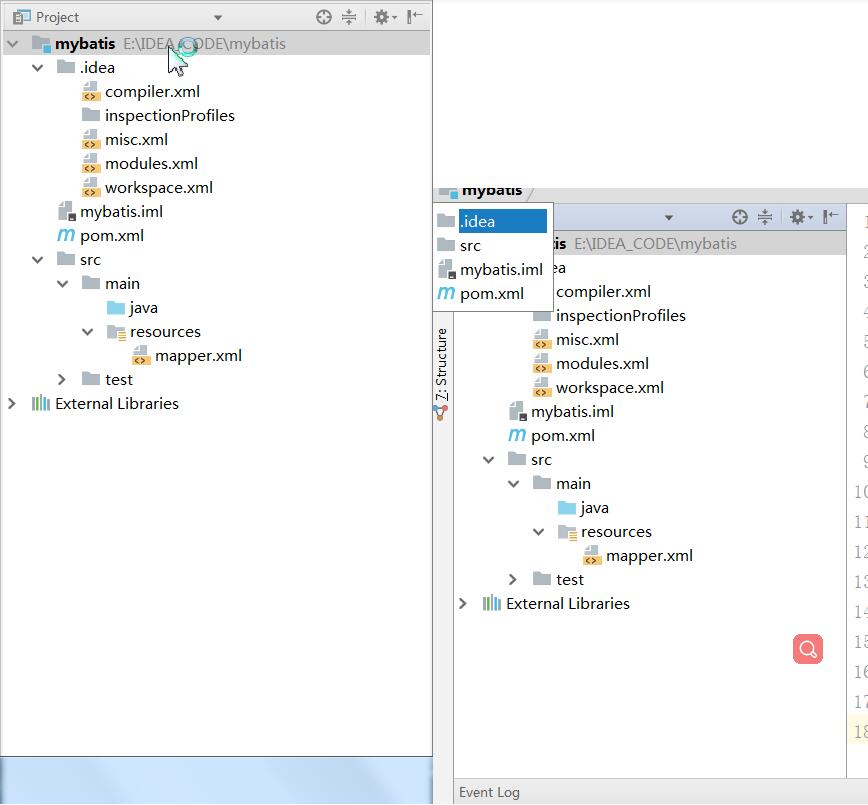Collapse the main folder in Project-titled panel
The image size is (868, 805).
pos(63,283)
